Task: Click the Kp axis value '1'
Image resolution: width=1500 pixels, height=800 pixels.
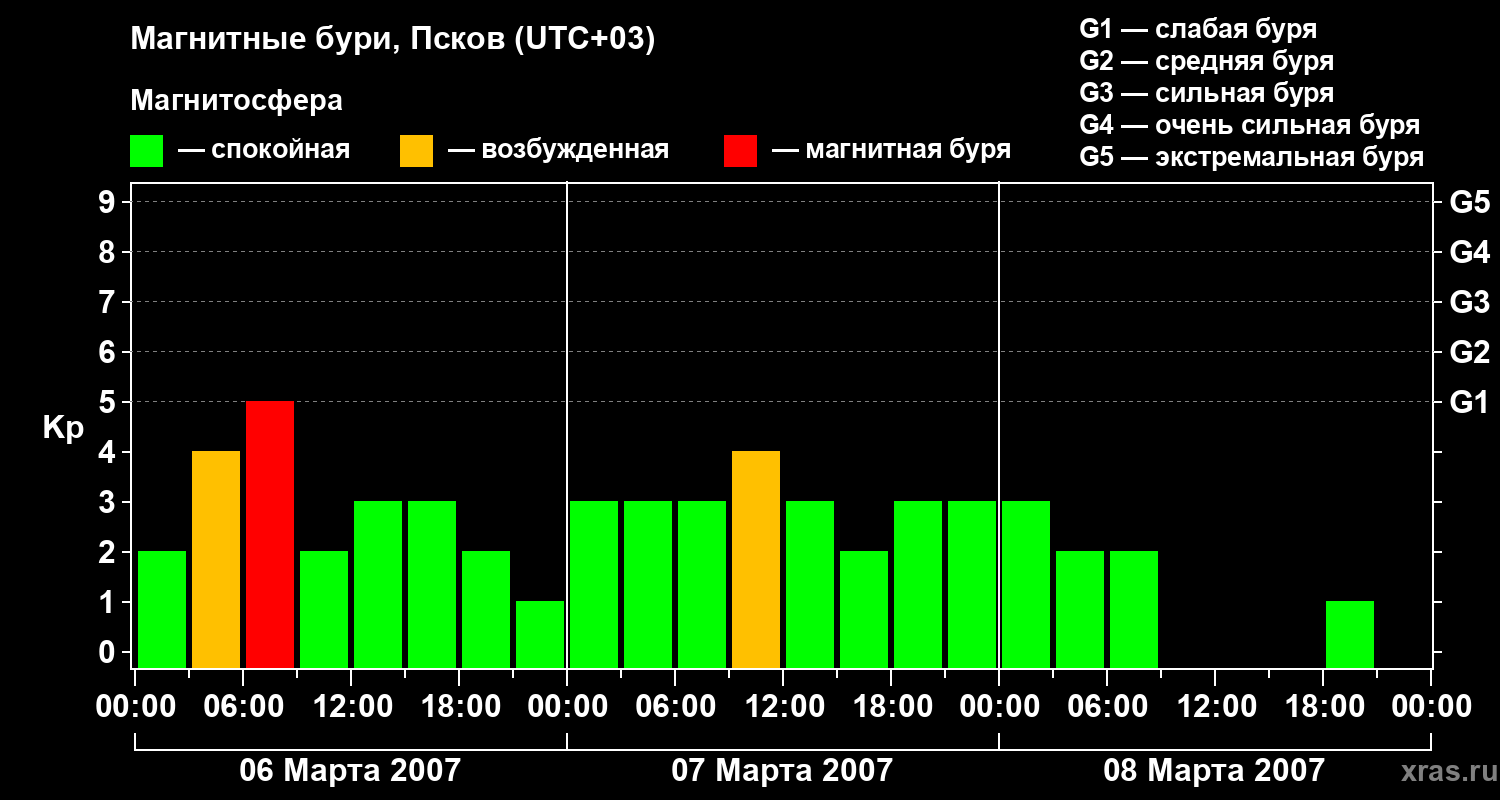Action: 109,602
